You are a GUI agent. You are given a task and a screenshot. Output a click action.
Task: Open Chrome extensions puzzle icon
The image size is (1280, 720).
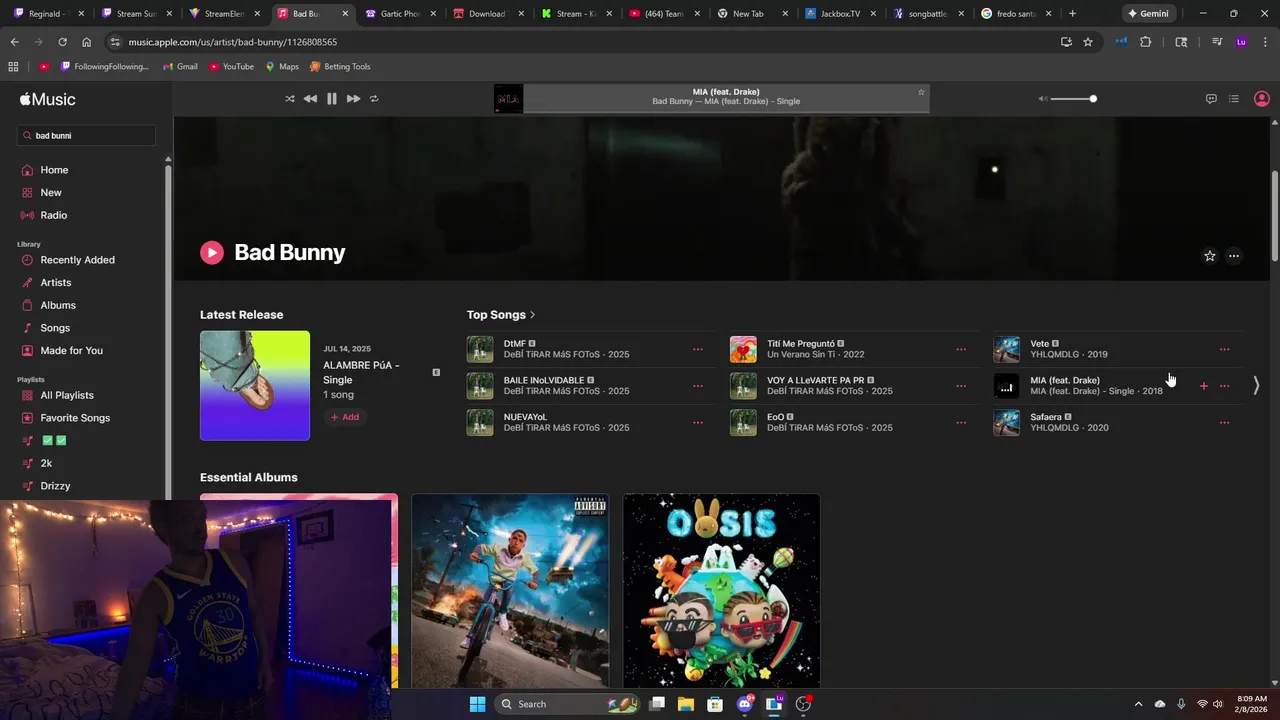pos(1146,42)
